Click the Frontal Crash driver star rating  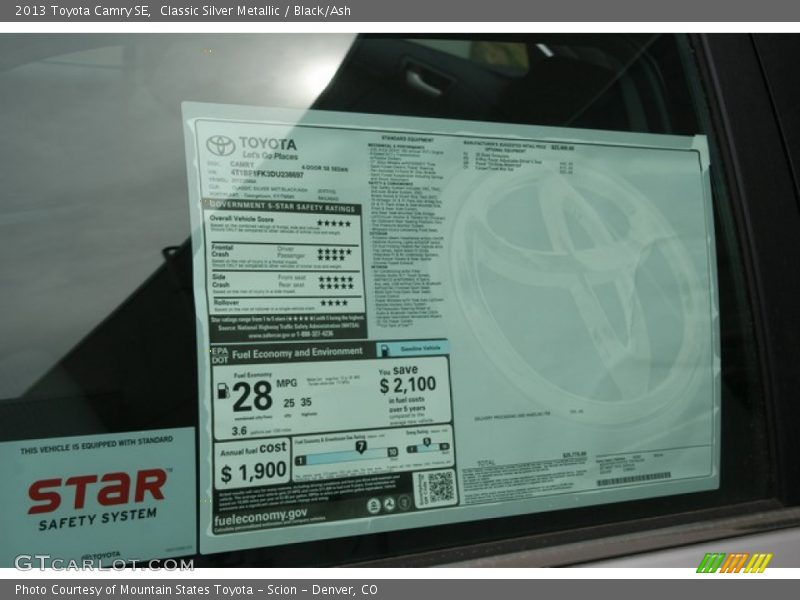pos(334,252)
